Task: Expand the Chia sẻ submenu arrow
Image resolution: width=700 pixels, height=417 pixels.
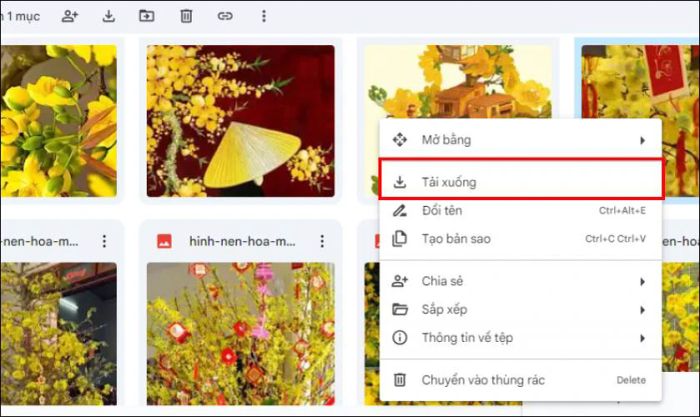Action: (x=642, y=282)
